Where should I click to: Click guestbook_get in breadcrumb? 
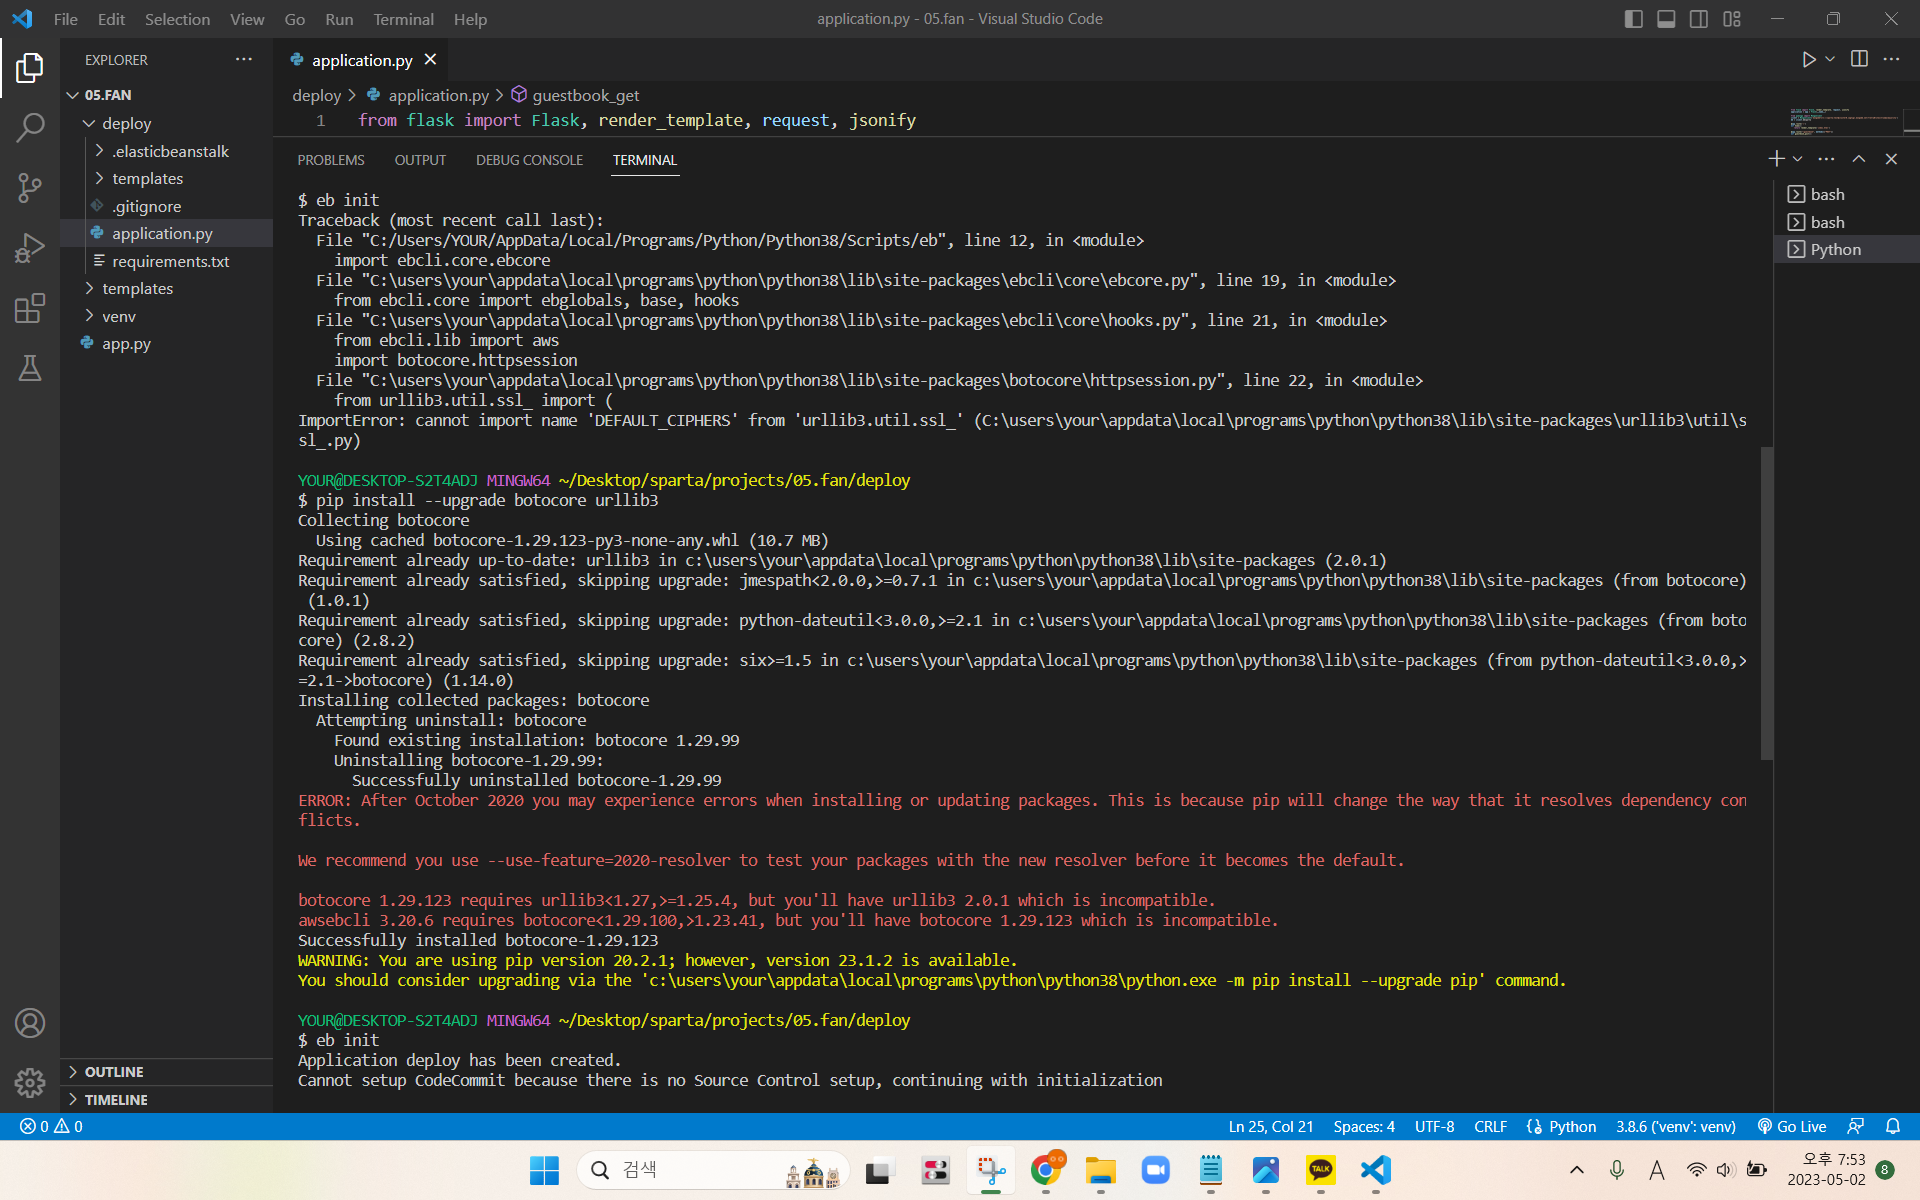(x=586, y=95)
